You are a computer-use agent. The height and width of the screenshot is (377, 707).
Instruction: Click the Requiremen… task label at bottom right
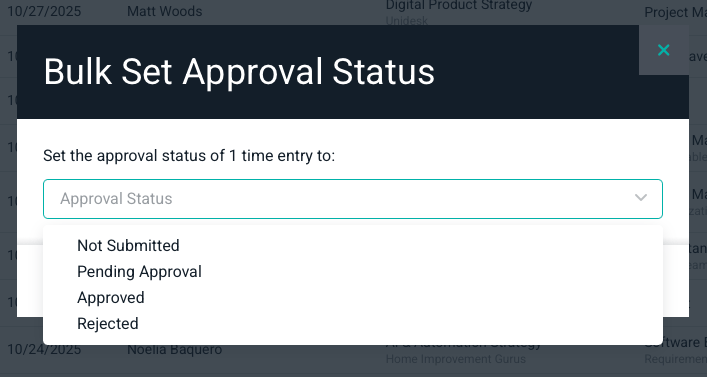(675, 359)
